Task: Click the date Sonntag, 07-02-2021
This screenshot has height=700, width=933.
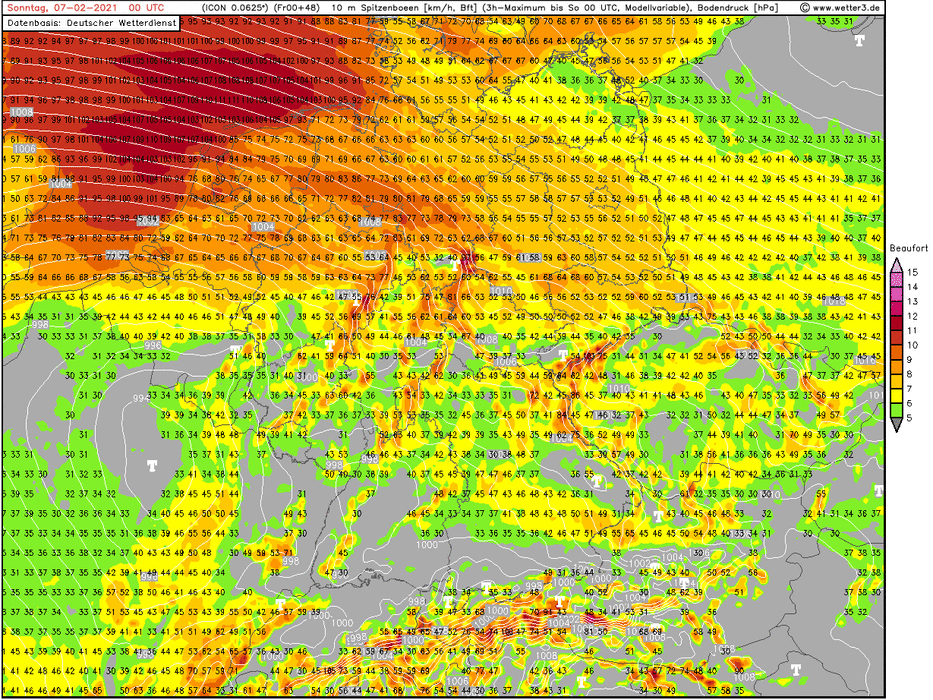Action: 58,6
